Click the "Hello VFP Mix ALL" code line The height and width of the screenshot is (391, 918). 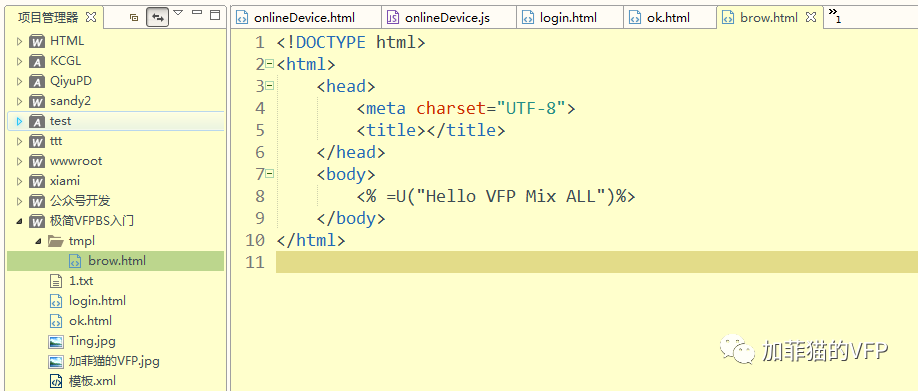point(496,196)
